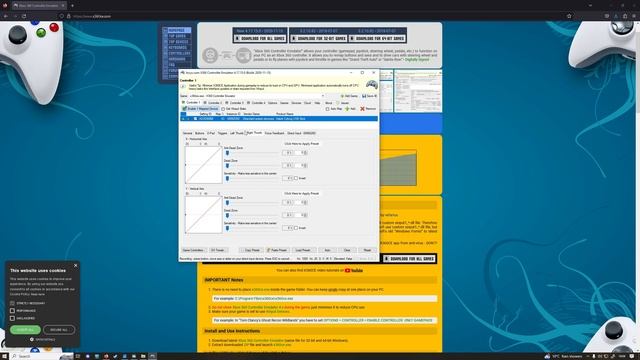This screenshot has width=640, height=360.
Task: Click the Load Preset button
Action: (x=303, y=250)
